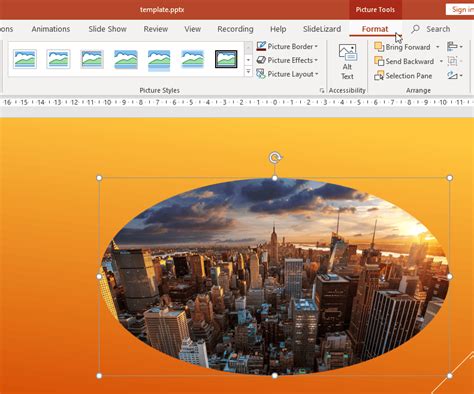
Task: Apply the fifth picture style thumbnail
Action: click(x=159, y=59)
